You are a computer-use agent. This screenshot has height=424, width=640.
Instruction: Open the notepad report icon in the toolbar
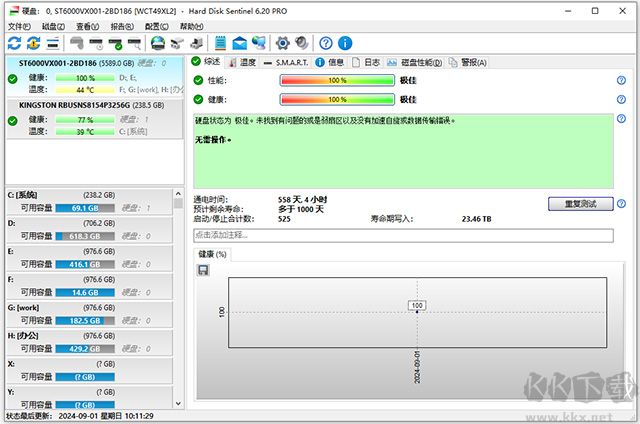(220, 43)
